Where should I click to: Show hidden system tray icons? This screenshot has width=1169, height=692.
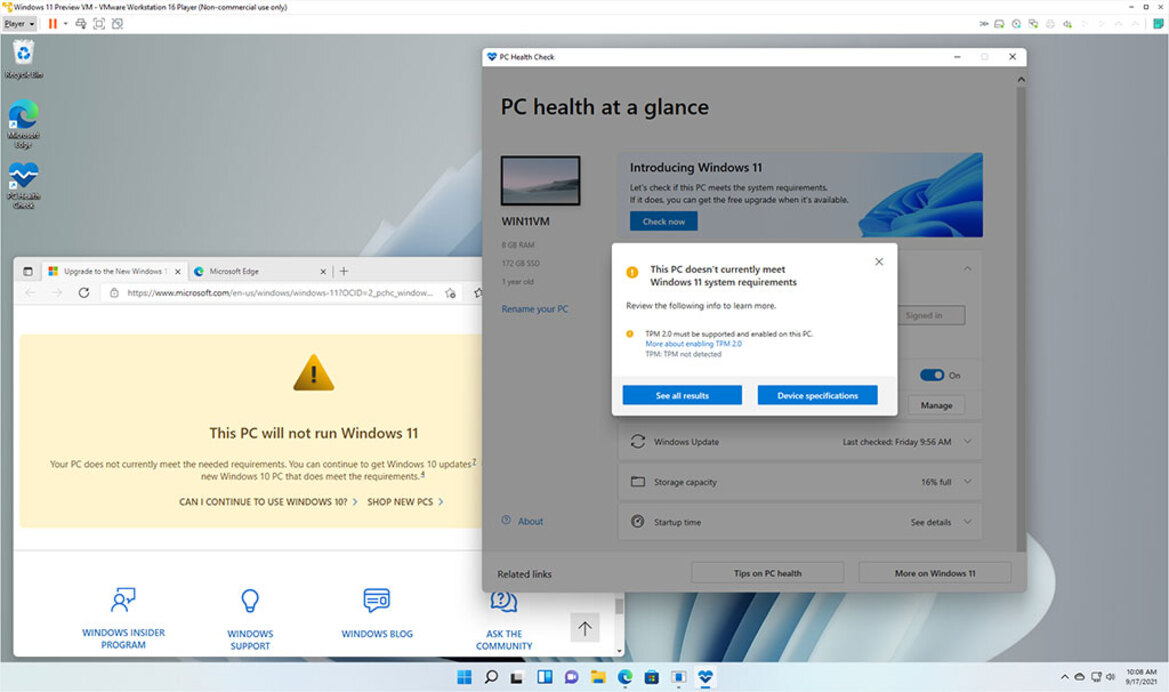[1064, 677]
